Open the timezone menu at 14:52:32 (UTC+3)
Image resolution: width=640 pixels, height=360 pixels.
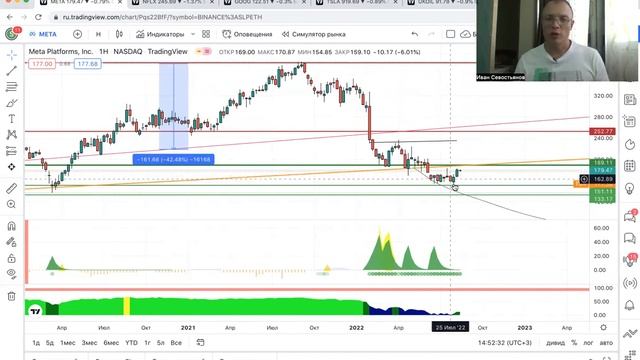tap(505, 343)
